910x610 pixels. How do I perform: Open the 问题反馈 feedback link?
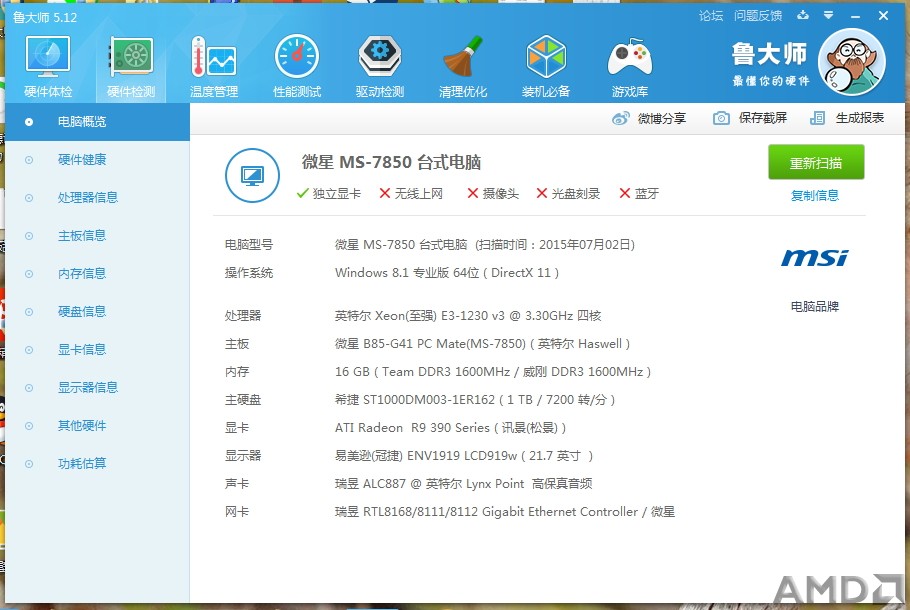[x=758, y=16]
